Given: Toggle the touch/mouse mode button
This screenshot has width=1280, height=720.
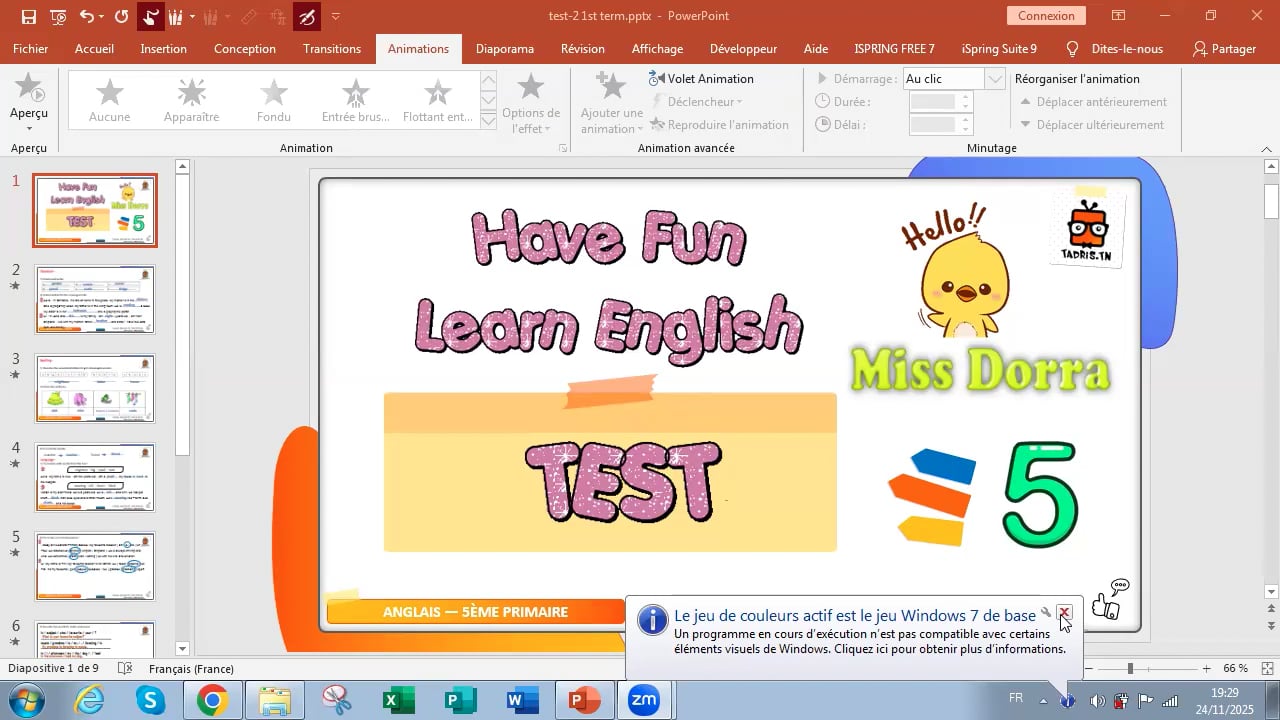Looking at the screenshot, I should pos(150,16).
